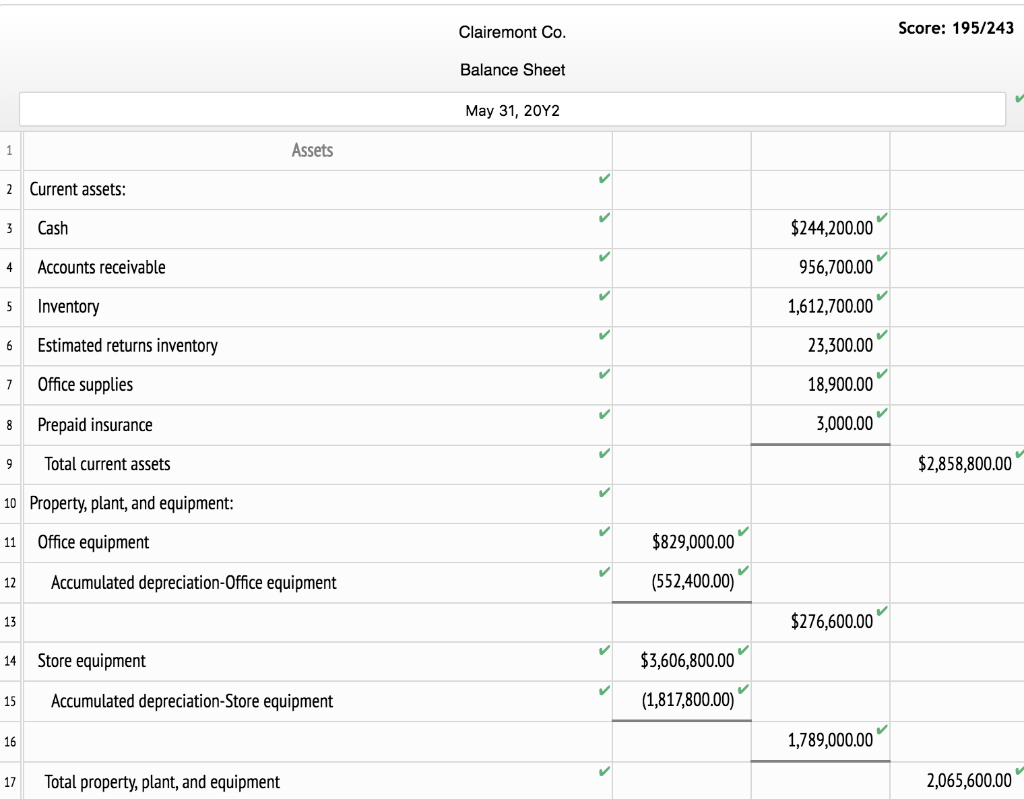The height and width of the screenshot is (799, 1024).
Task: Click the checkmark next to Total property, plant, and equipment
Action: click(x=602, y=771)
